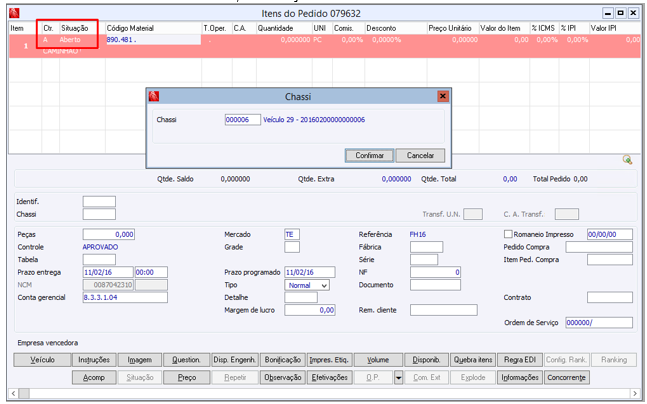Click Conta gerencial field 8.3.3.1.04
This screenshot has width=647, height=404.
(x=125, y=298)
